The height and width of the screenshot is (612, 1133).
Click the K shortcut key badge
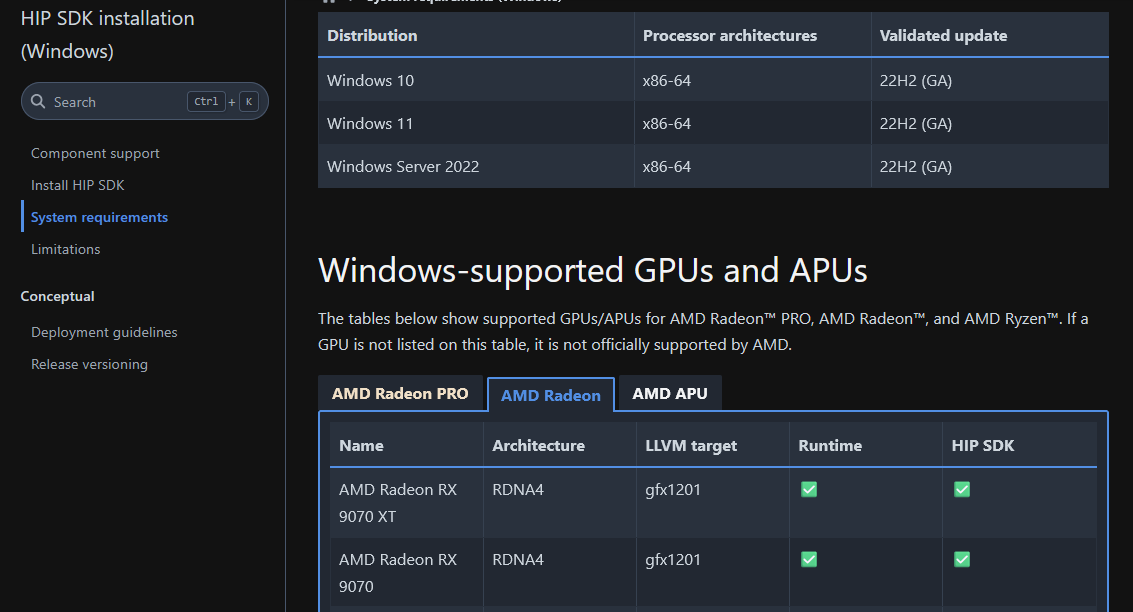coord(247,102)
